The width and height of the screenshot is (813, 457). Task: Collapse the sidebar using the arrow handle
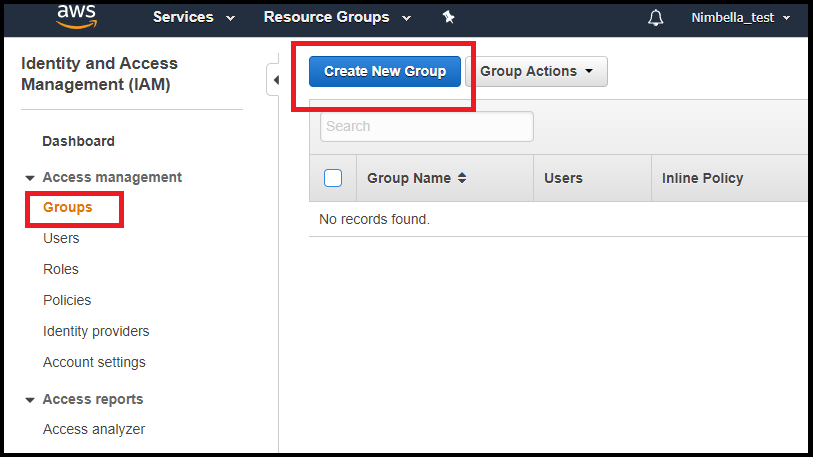tap(274, 80)
